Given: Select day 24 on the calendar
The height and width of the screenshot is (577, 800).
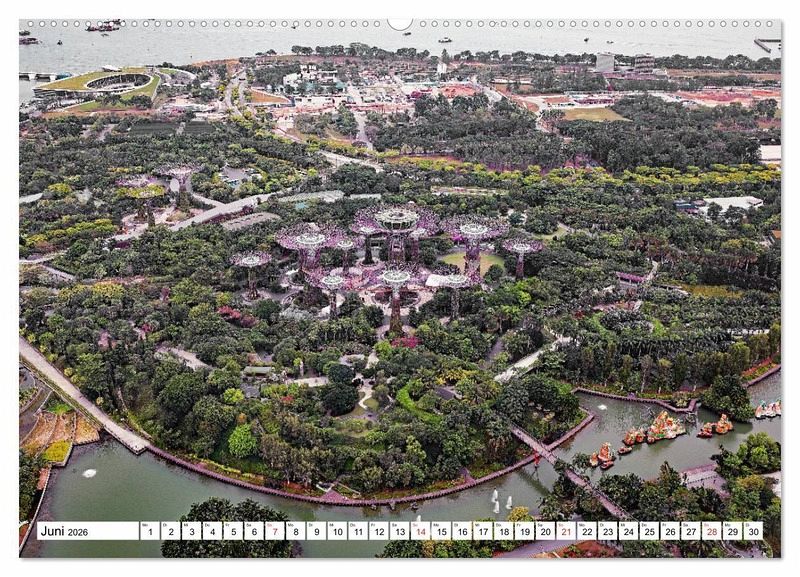Looking at the screenshot, I should pyautogui.click(x=628, y=532).
